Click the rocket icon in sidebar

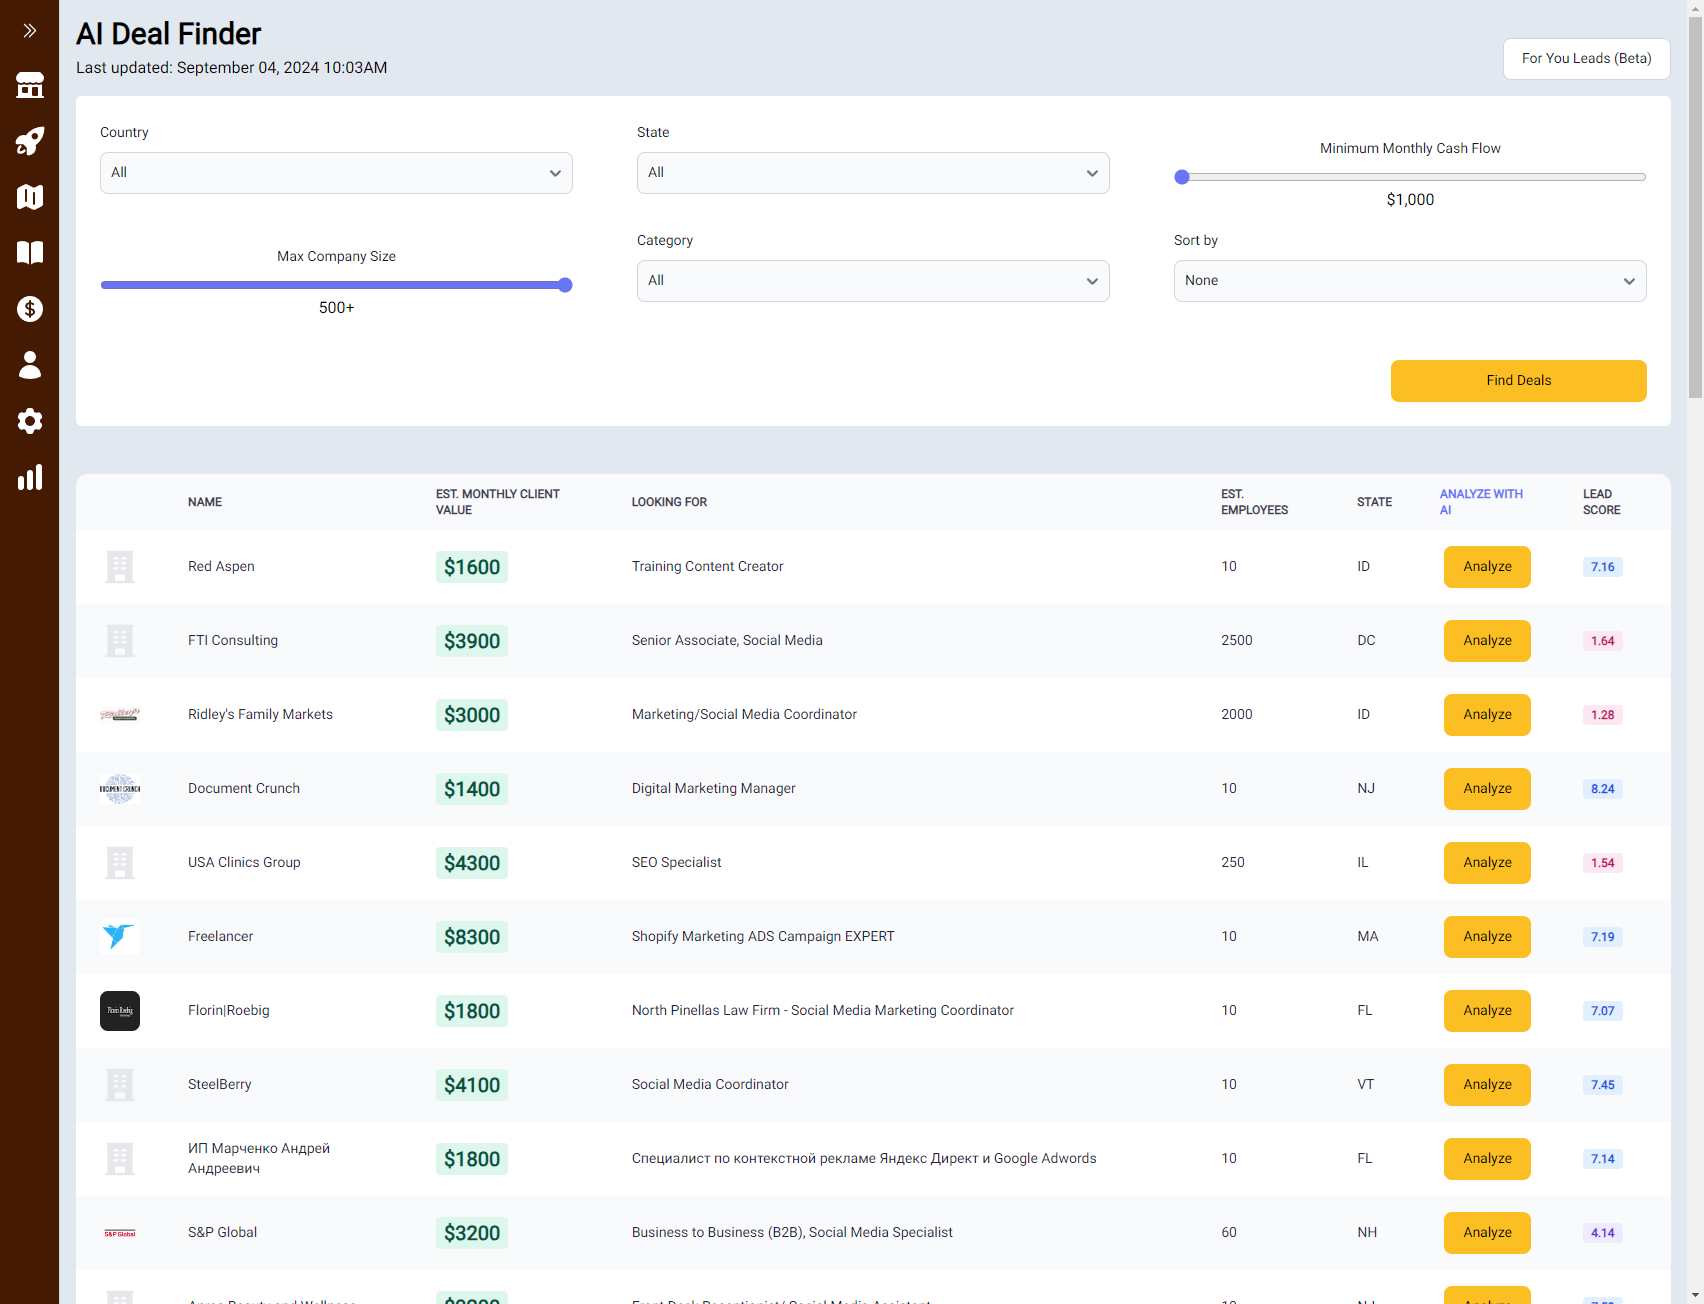(x=30, y=141)
